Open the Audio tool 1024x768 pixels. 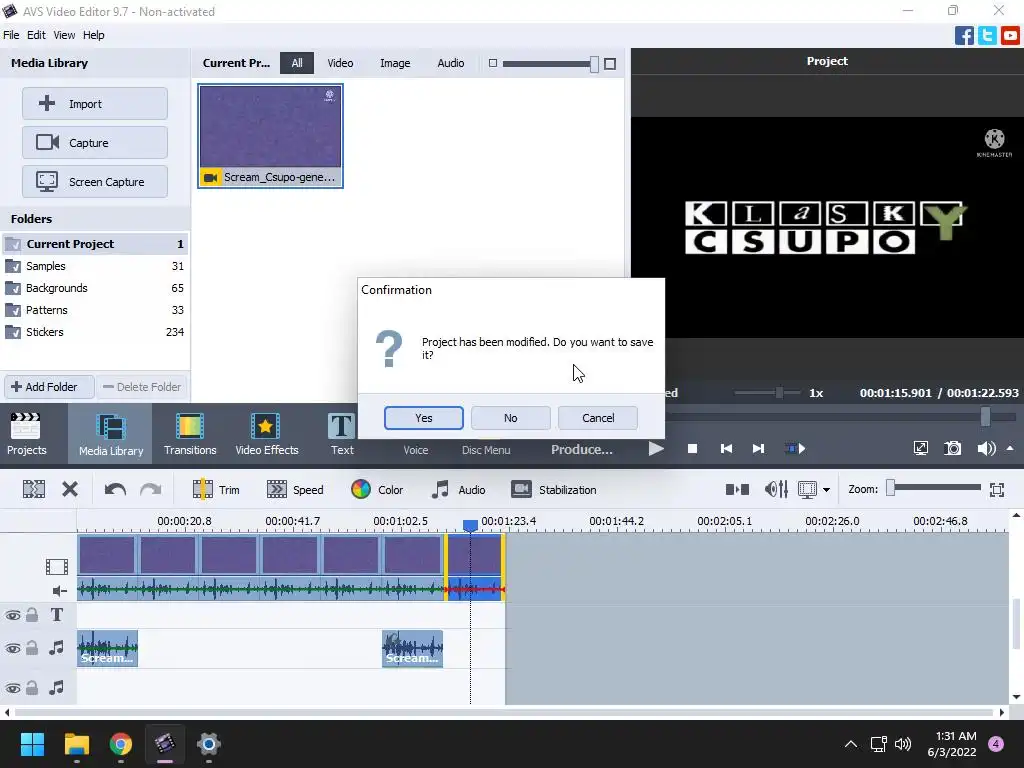pyautogui.click(x=459, y=490)
